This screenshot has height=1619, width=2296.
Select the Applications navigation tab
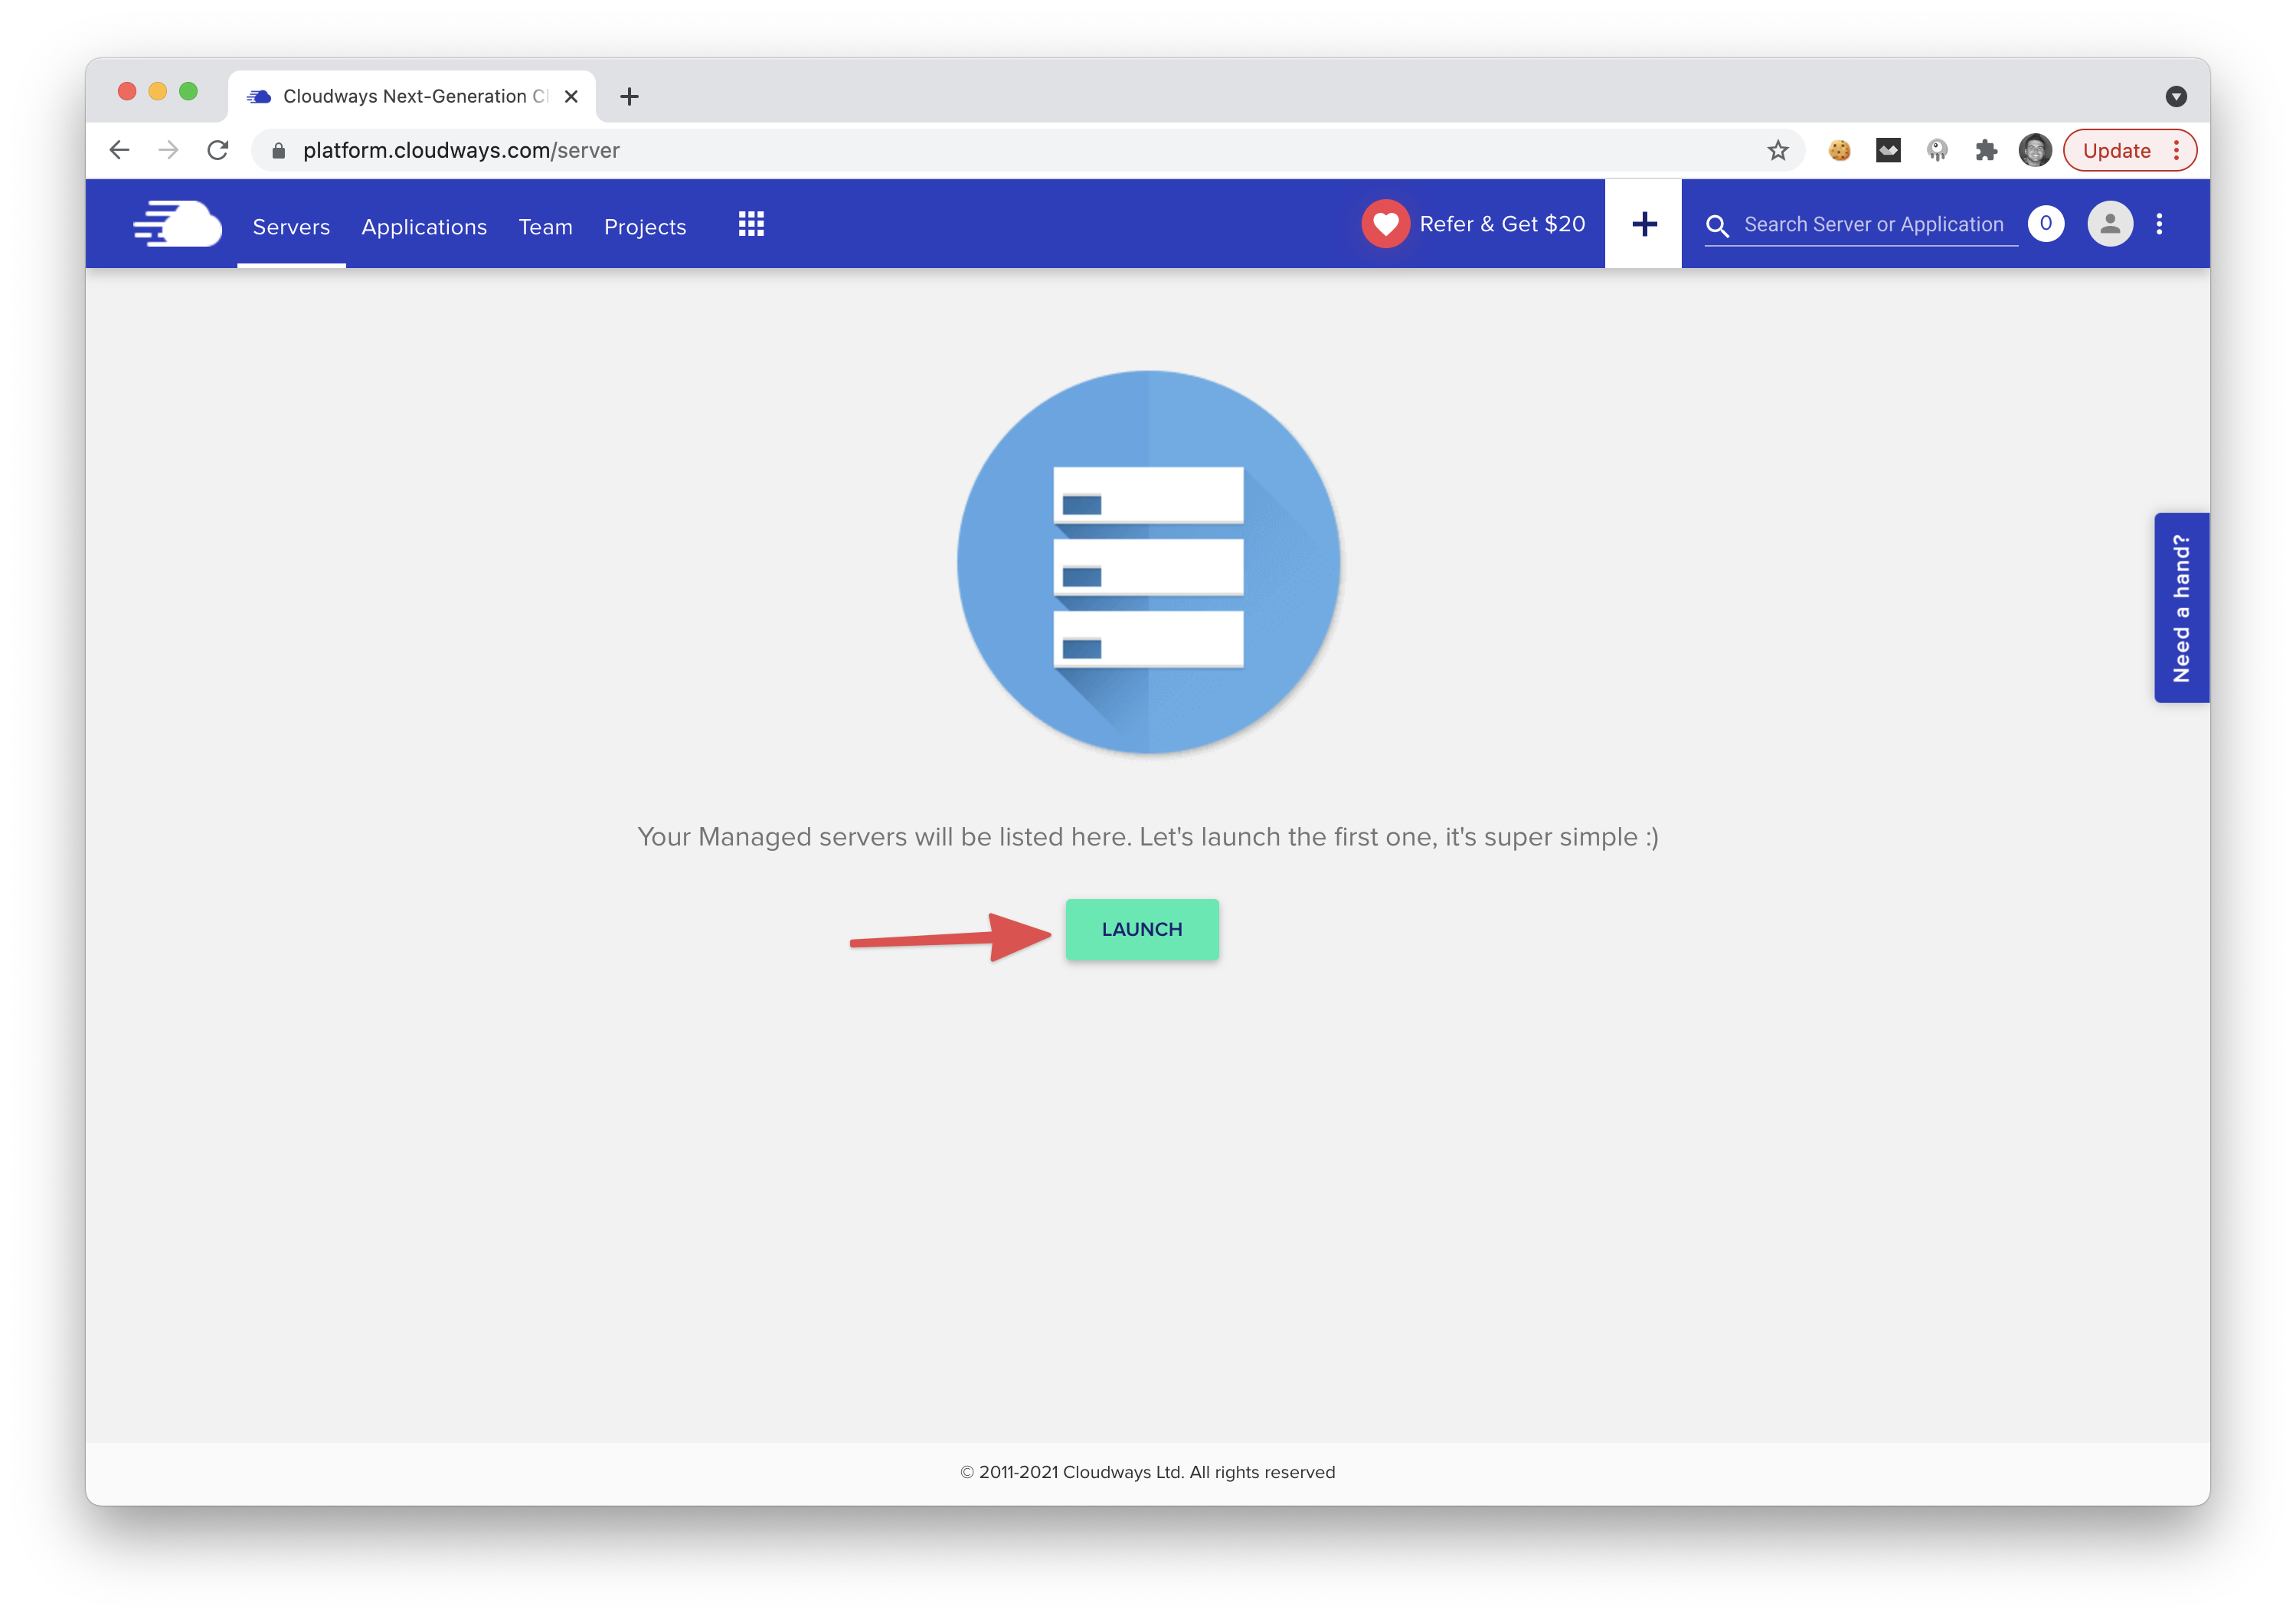422,223
